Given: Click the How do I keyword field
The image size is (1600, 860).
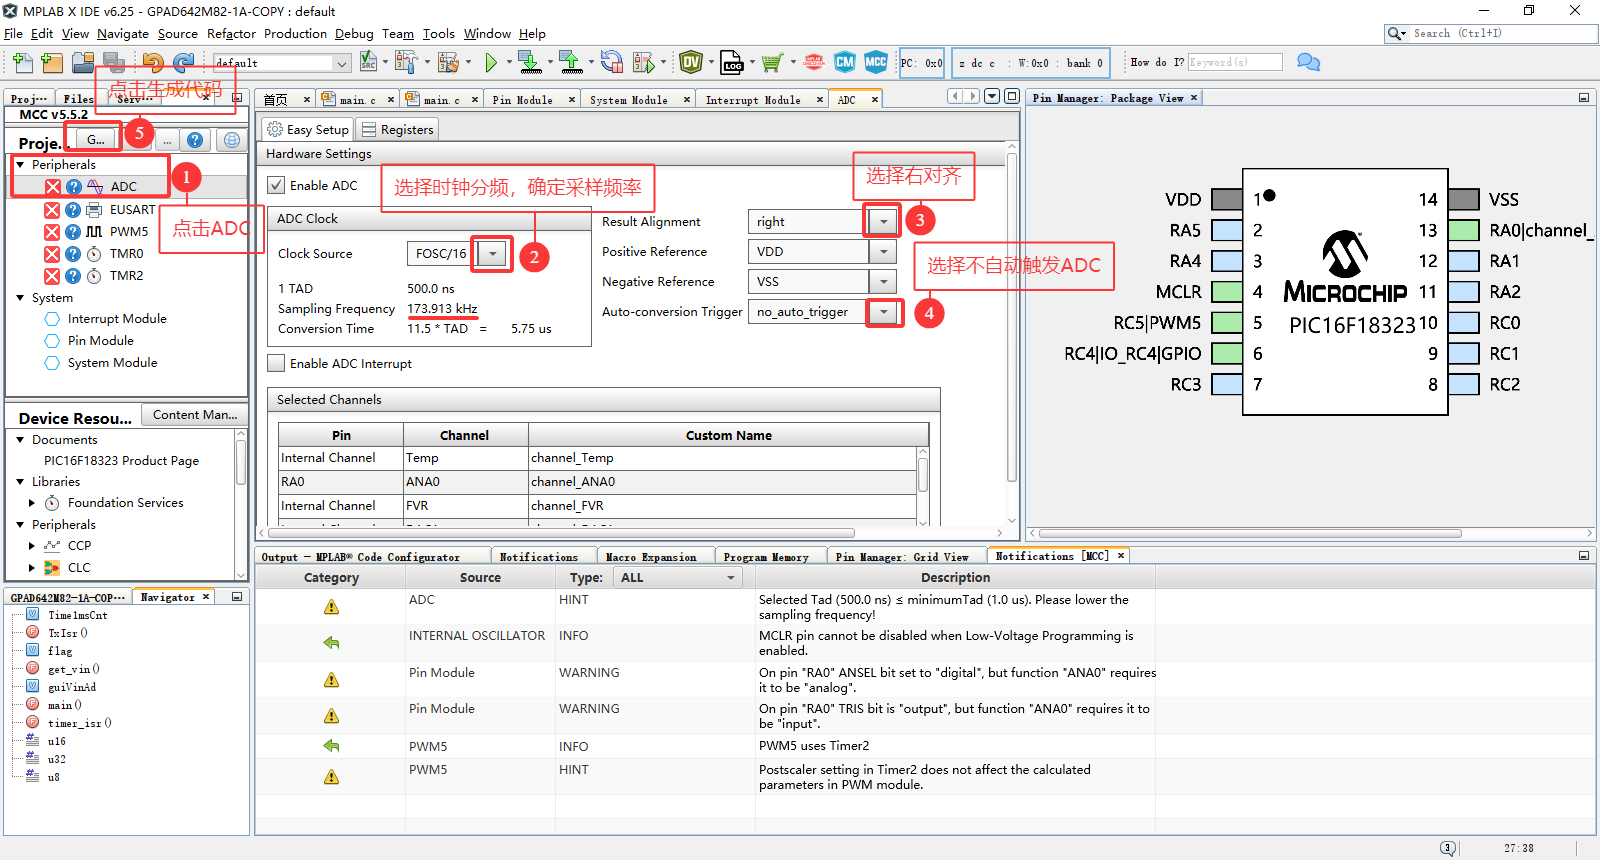Looking at the screenshot, I should pos(1235,62).
